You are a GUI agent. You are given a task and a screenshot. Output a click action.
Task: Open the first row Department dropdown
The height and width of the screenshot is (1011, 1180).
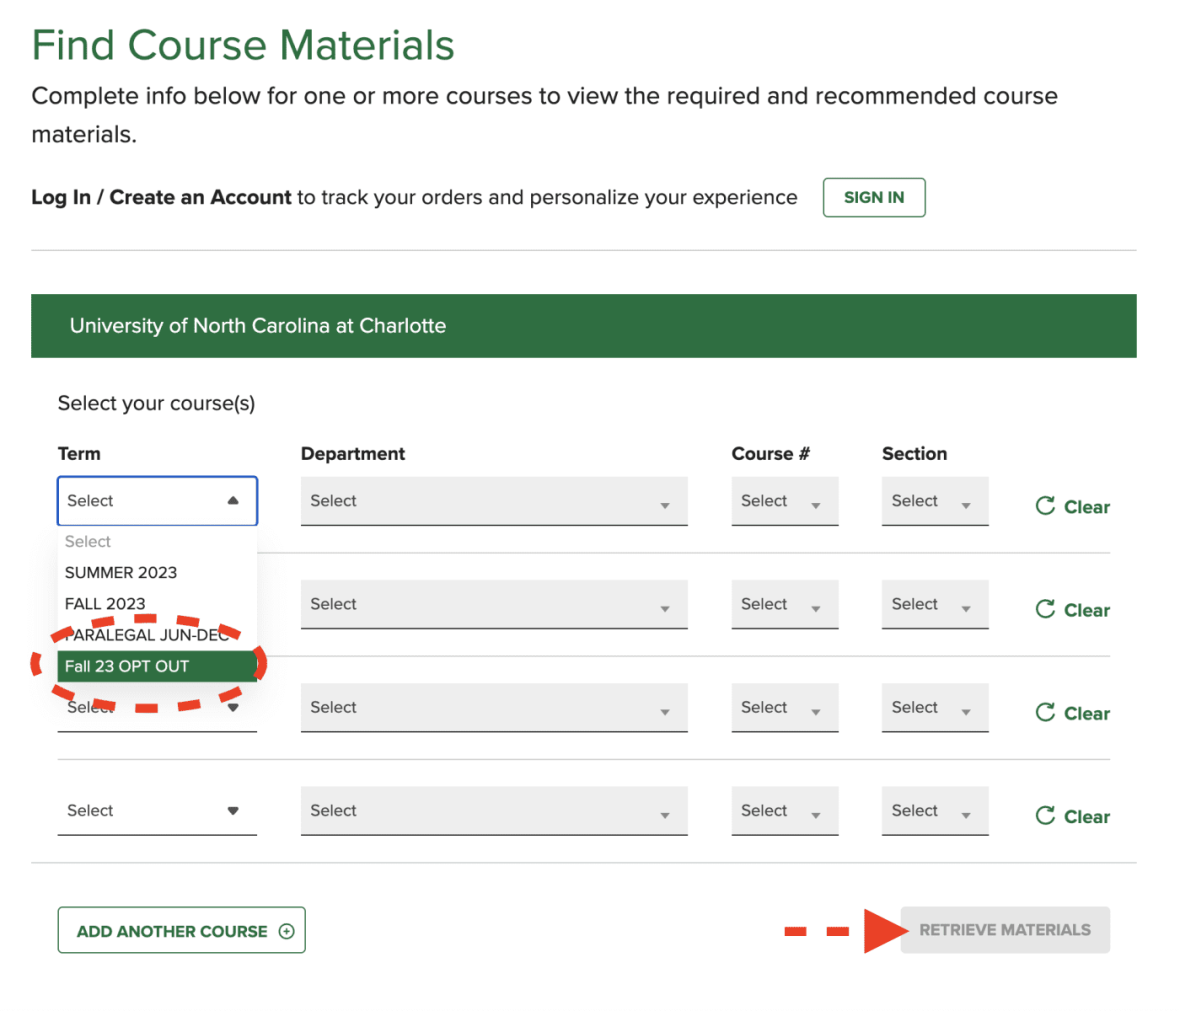pyautogui.click(x=494, y=501)
